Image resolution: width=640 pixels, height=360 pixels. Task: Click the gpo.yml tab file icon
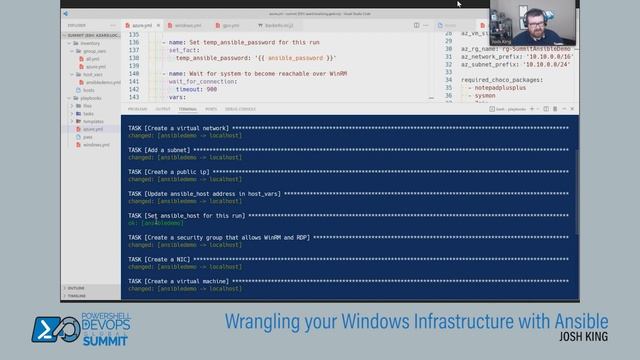(x=218, y=25)
